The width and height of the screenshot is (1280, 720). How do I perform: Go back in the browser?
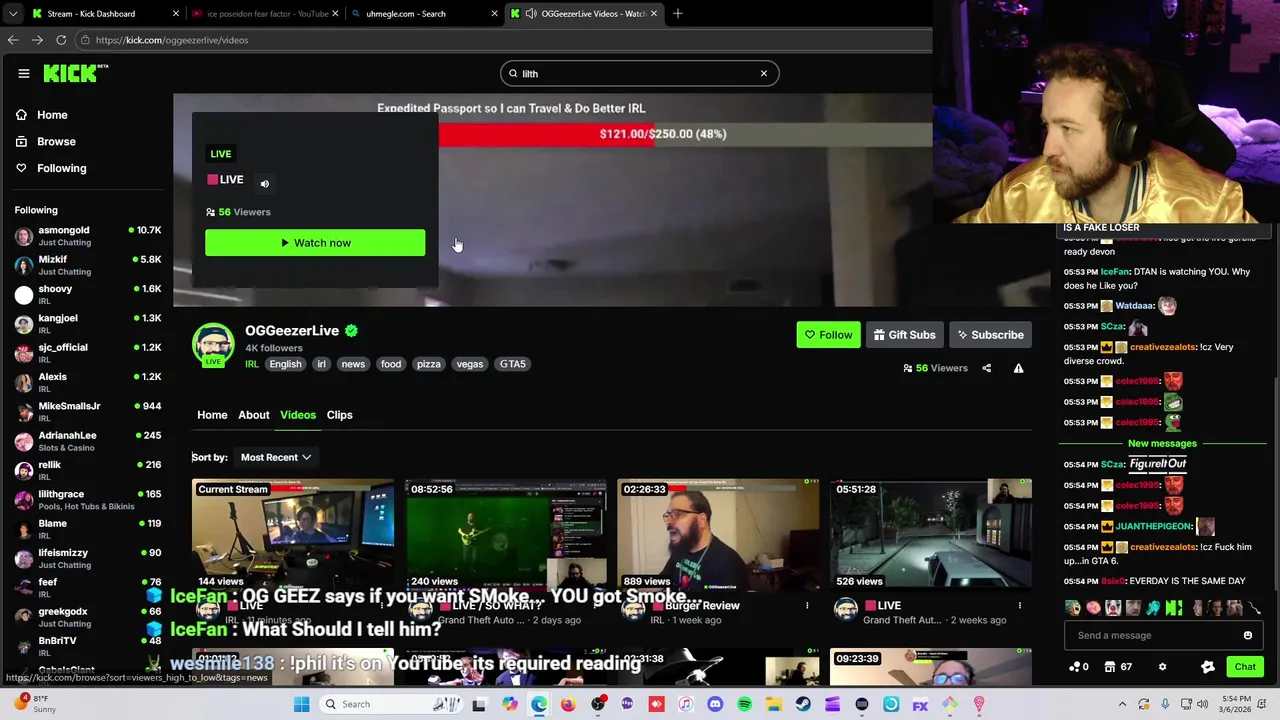(x=13, y=40)
